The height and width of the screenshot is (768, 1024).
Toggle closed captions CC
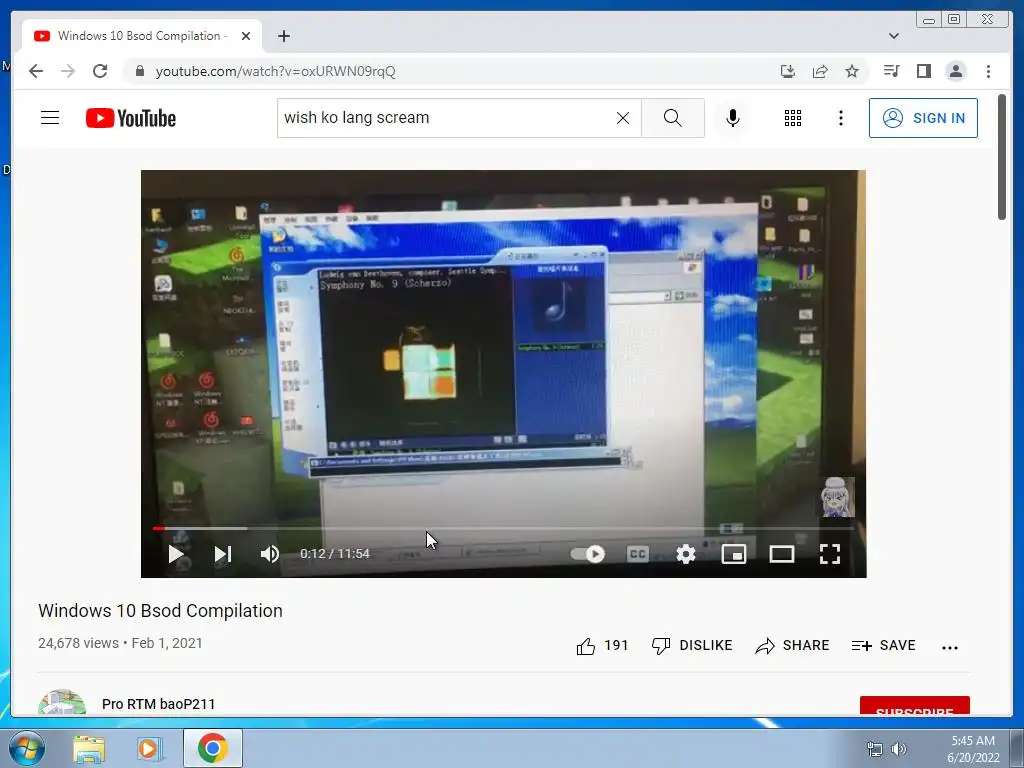point(637,554)
